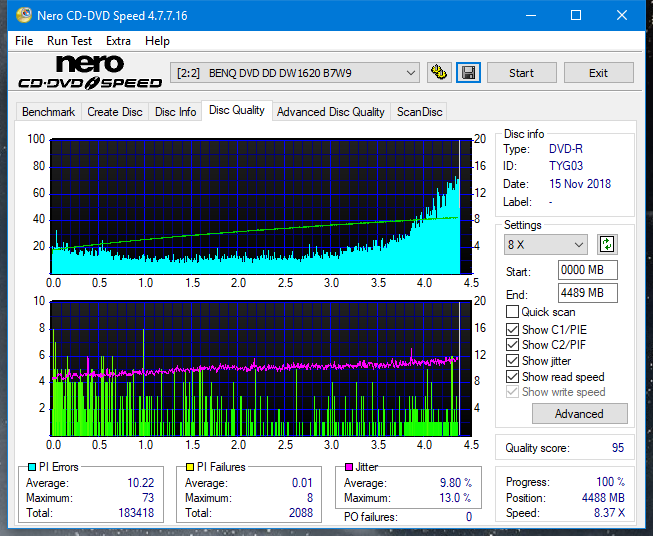Click the greyed Show write speed checkbox

coord(512,392)
